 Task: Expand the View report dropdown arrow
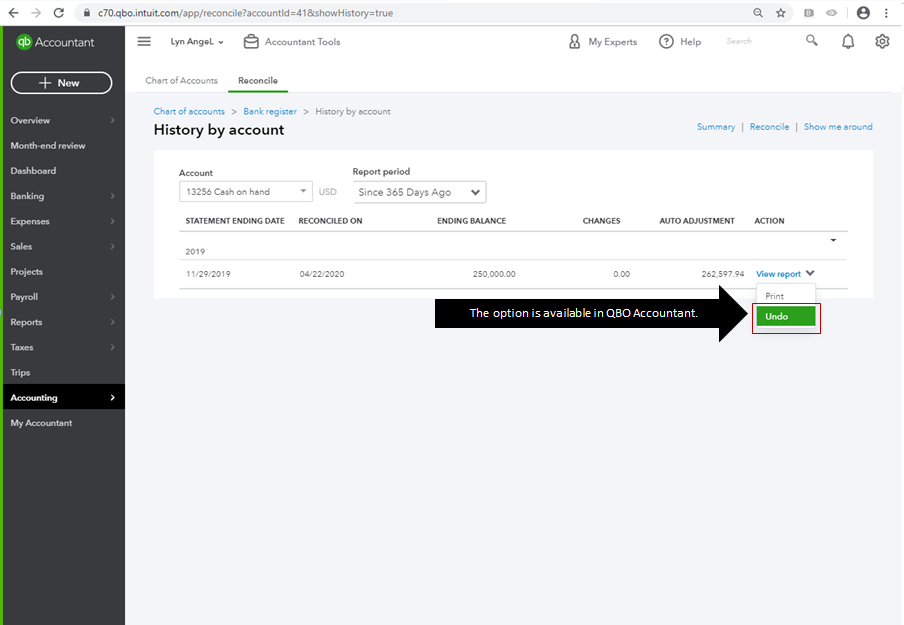click(x=809, y=273)
